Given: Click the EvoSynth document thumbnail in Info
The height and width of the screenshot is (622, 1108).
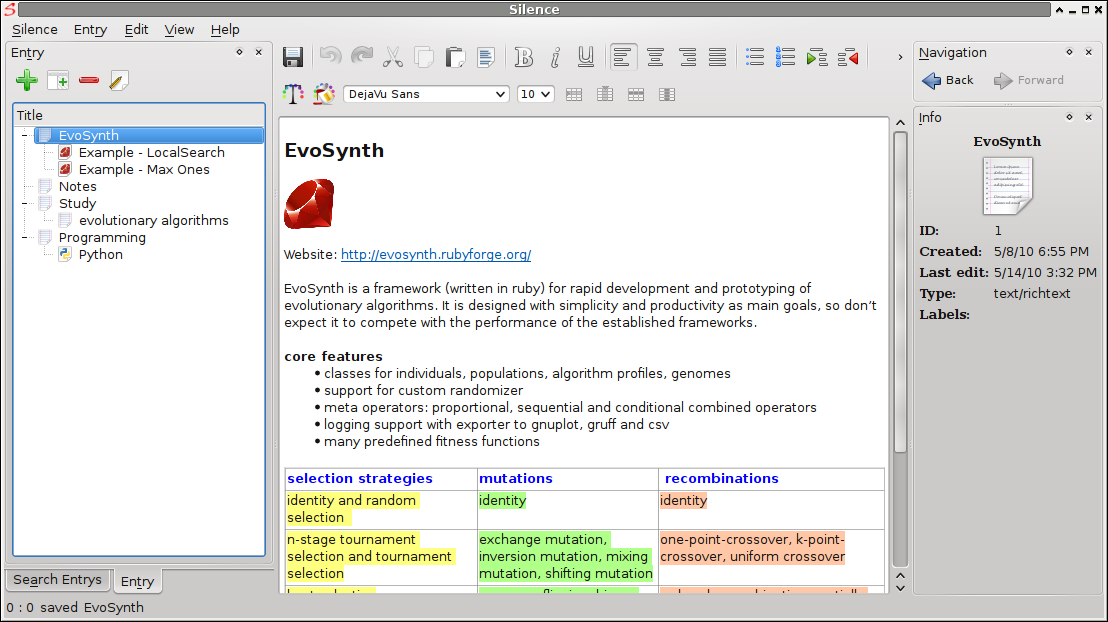Looking at the screenshot, I should [1008, 186].
